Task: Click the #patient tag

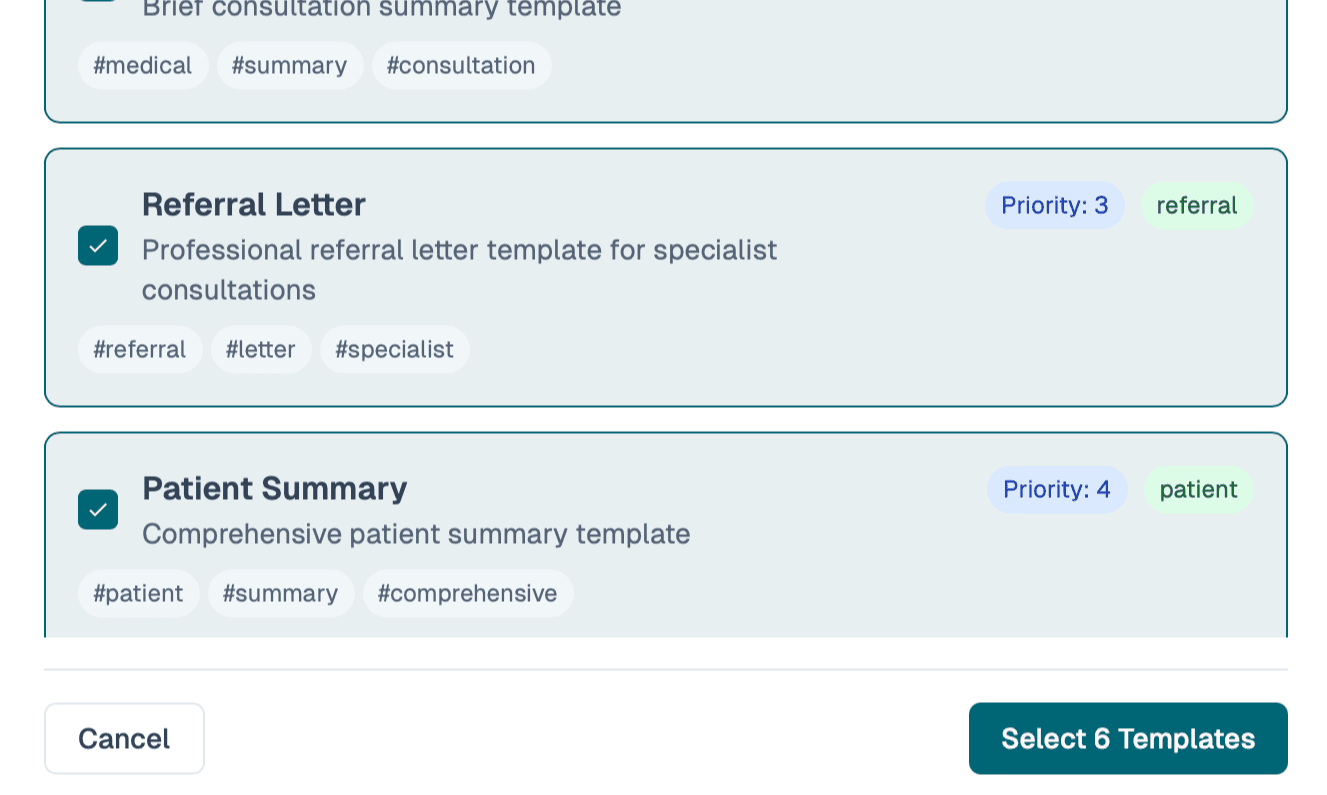Action: [x=138, y=593]
